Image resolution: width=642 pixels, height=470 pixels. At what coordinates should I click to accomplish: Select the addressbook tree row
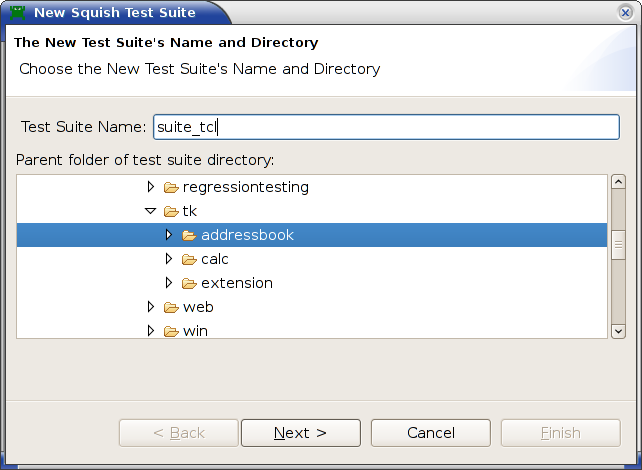(312, 235)
